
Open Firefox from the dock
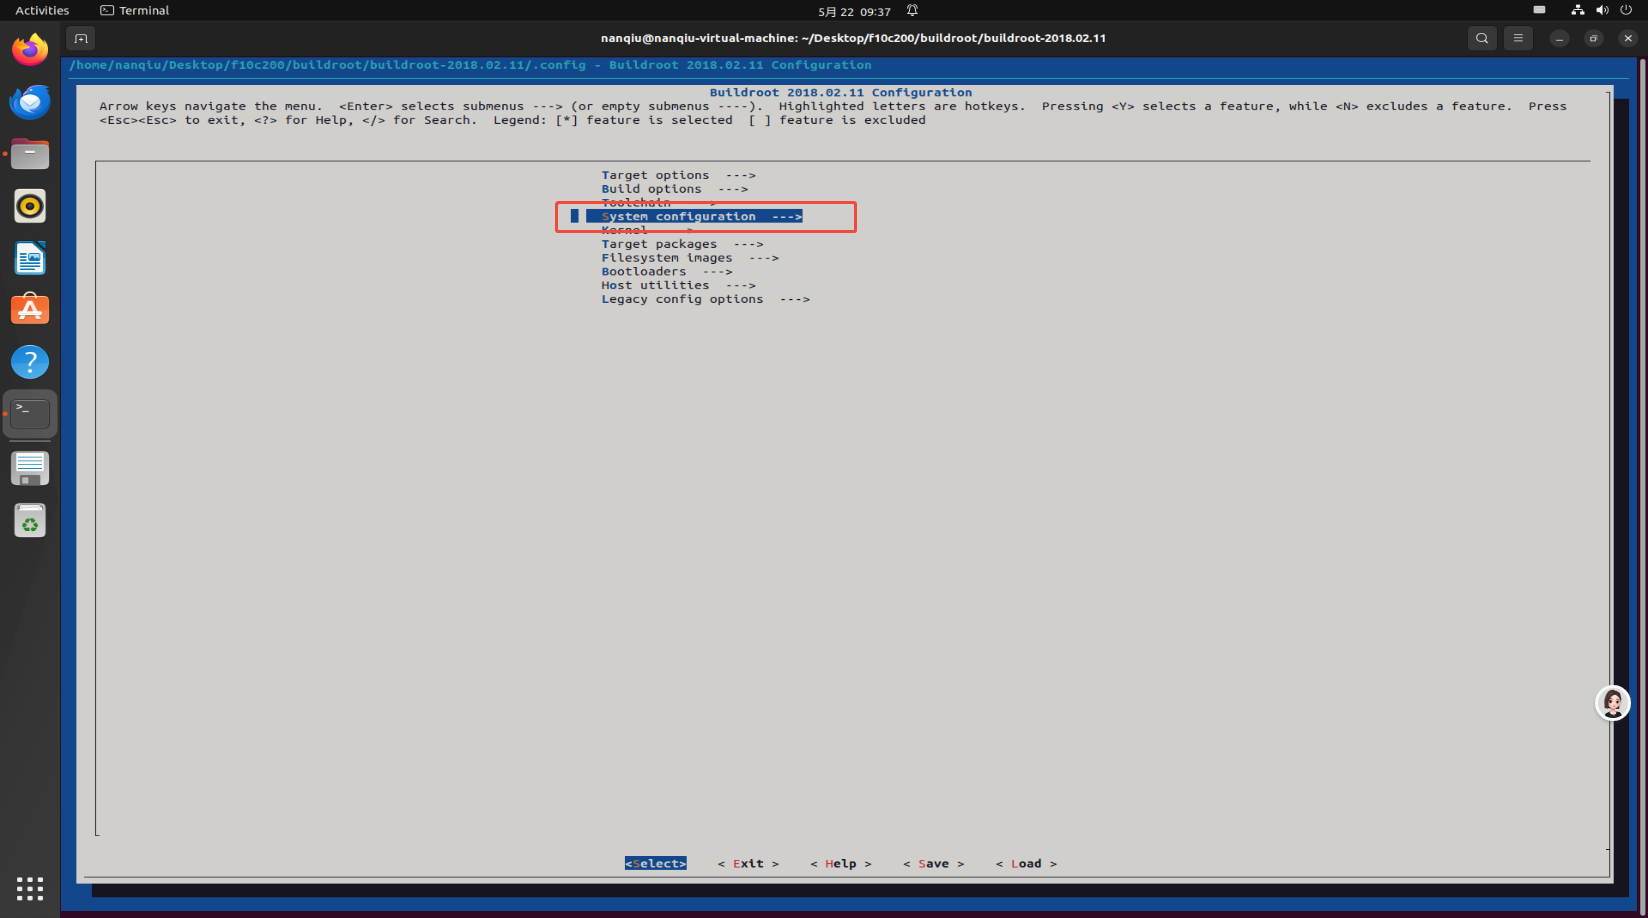click(30, 49)
